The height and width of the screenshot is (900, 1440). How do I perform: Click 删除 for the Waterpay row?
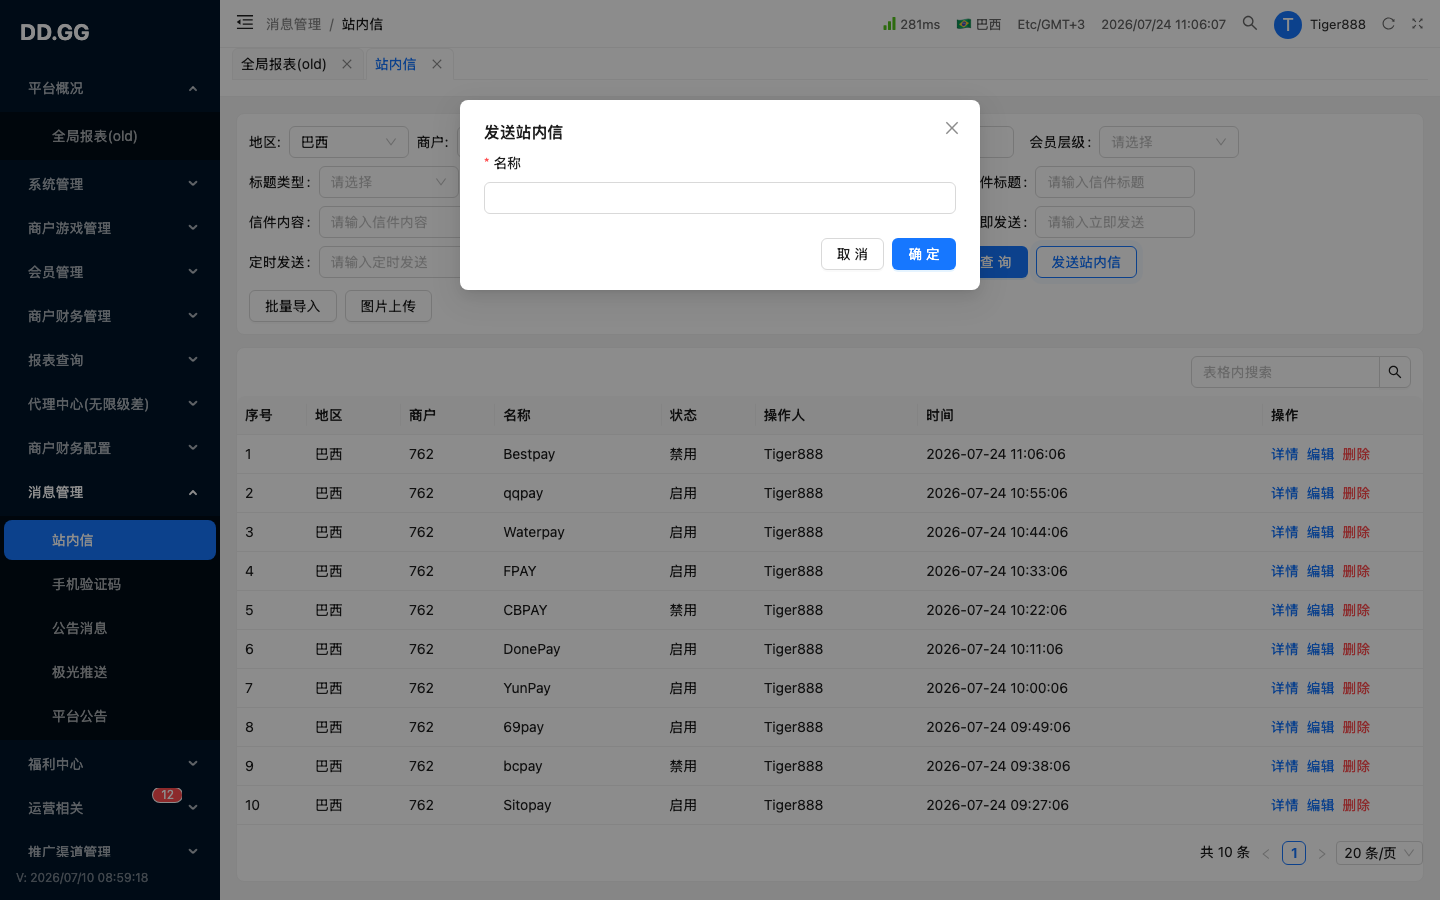click(1356, 532)
